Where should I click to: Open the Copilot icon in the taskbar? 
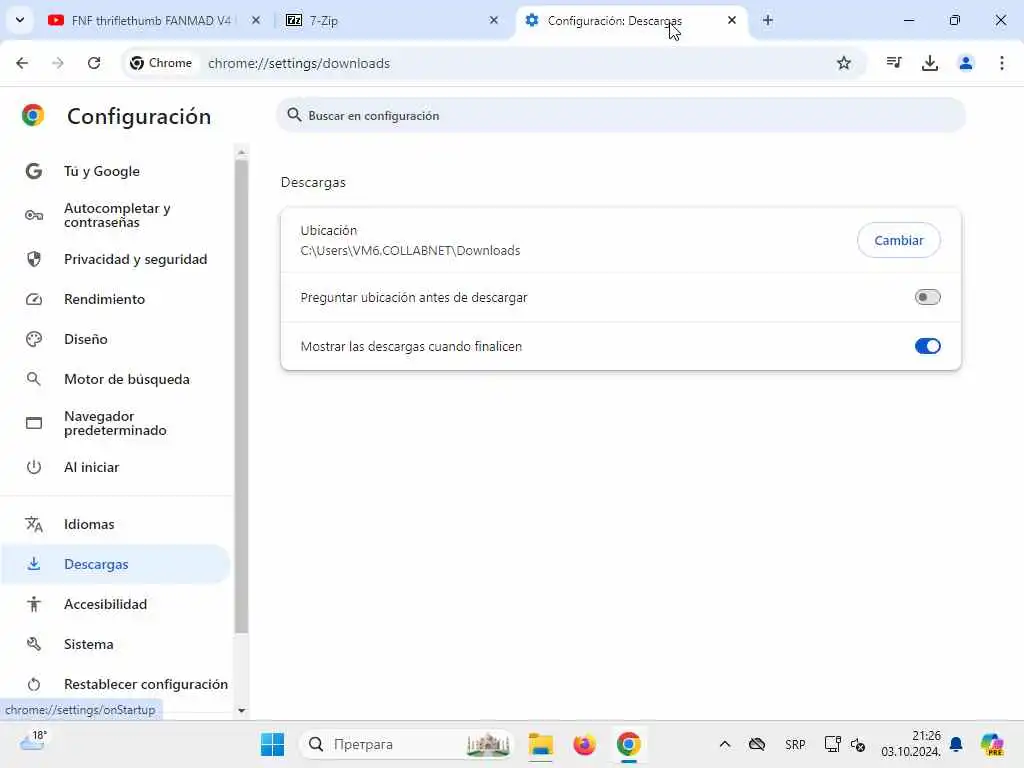992,744
